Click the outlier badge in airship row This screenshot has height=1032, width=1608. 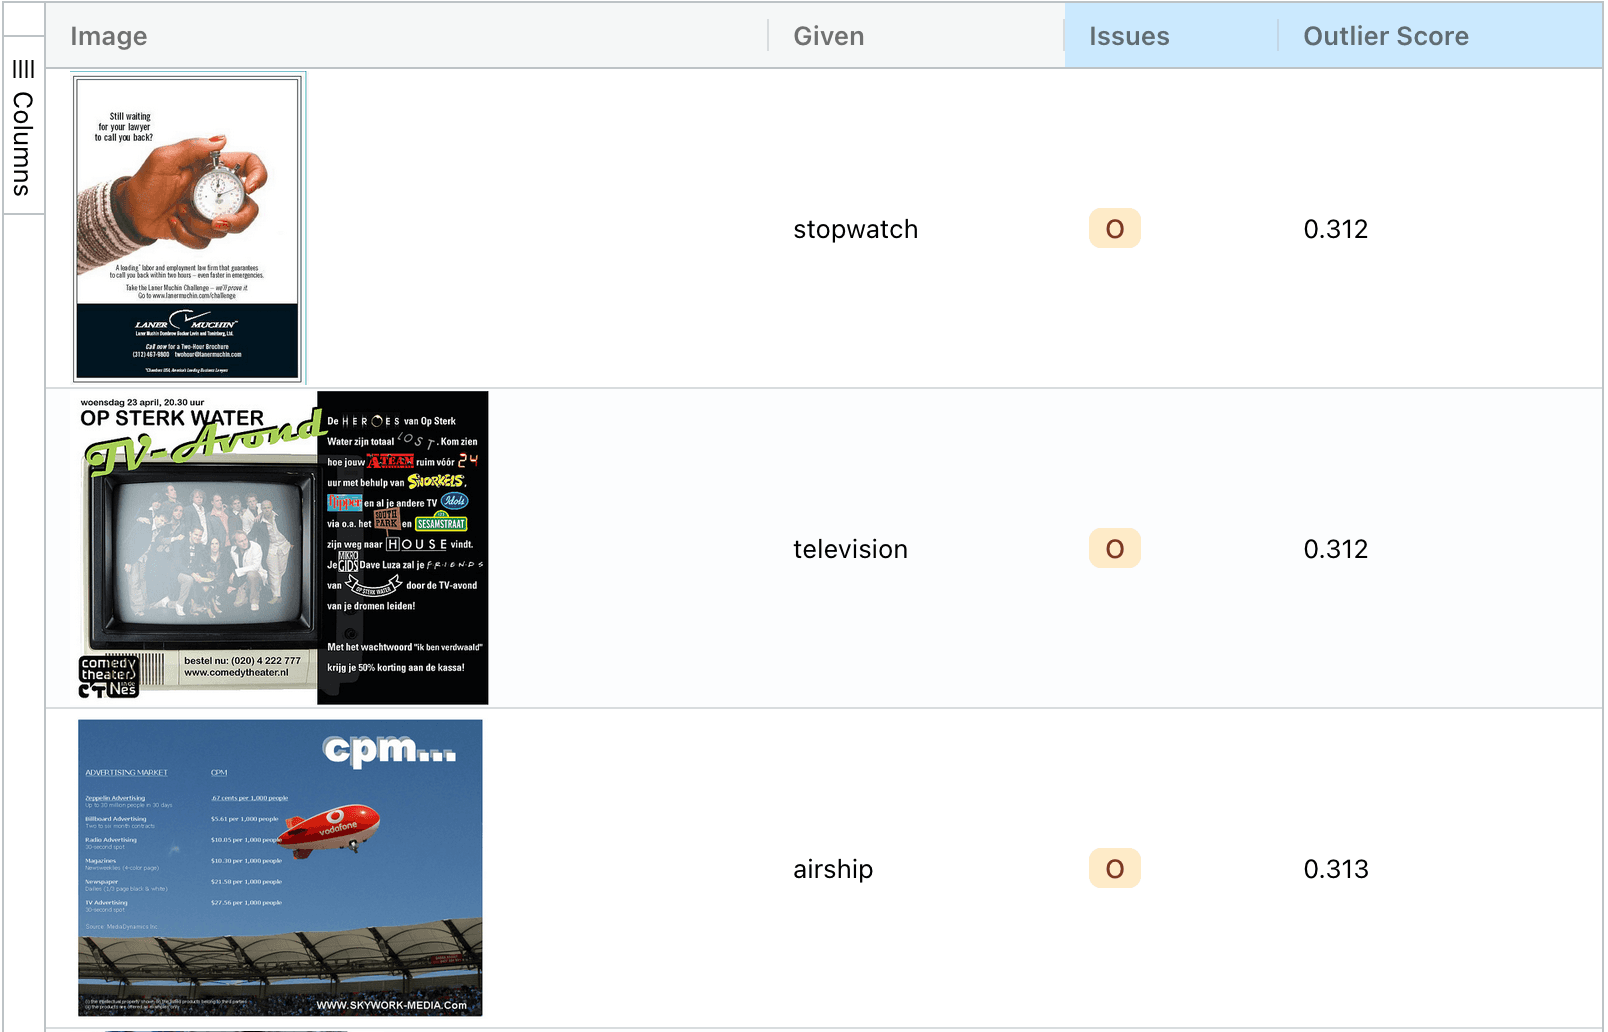click(1114, 869)
